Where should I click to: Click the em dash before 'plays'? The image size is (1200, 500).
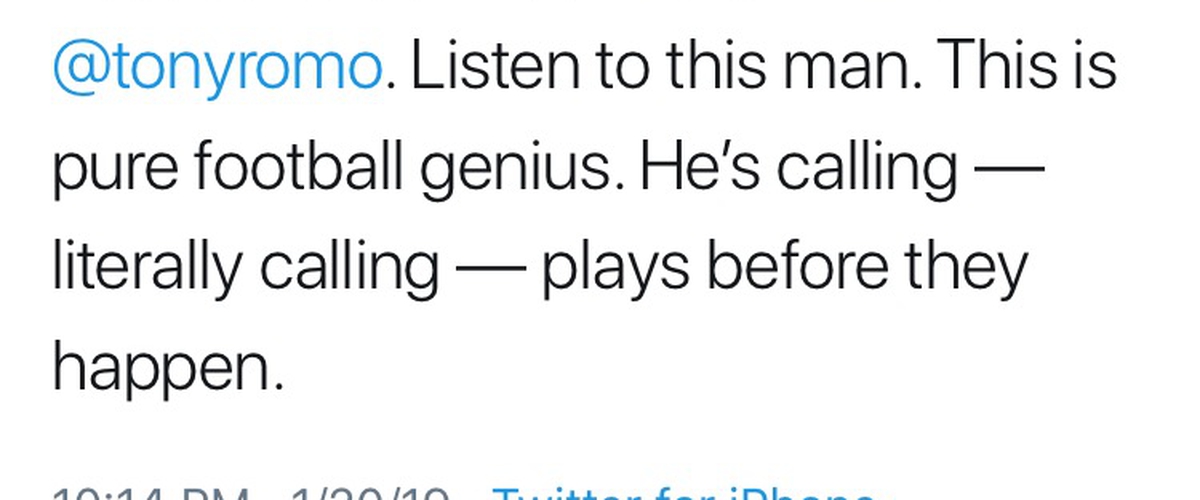491,273
